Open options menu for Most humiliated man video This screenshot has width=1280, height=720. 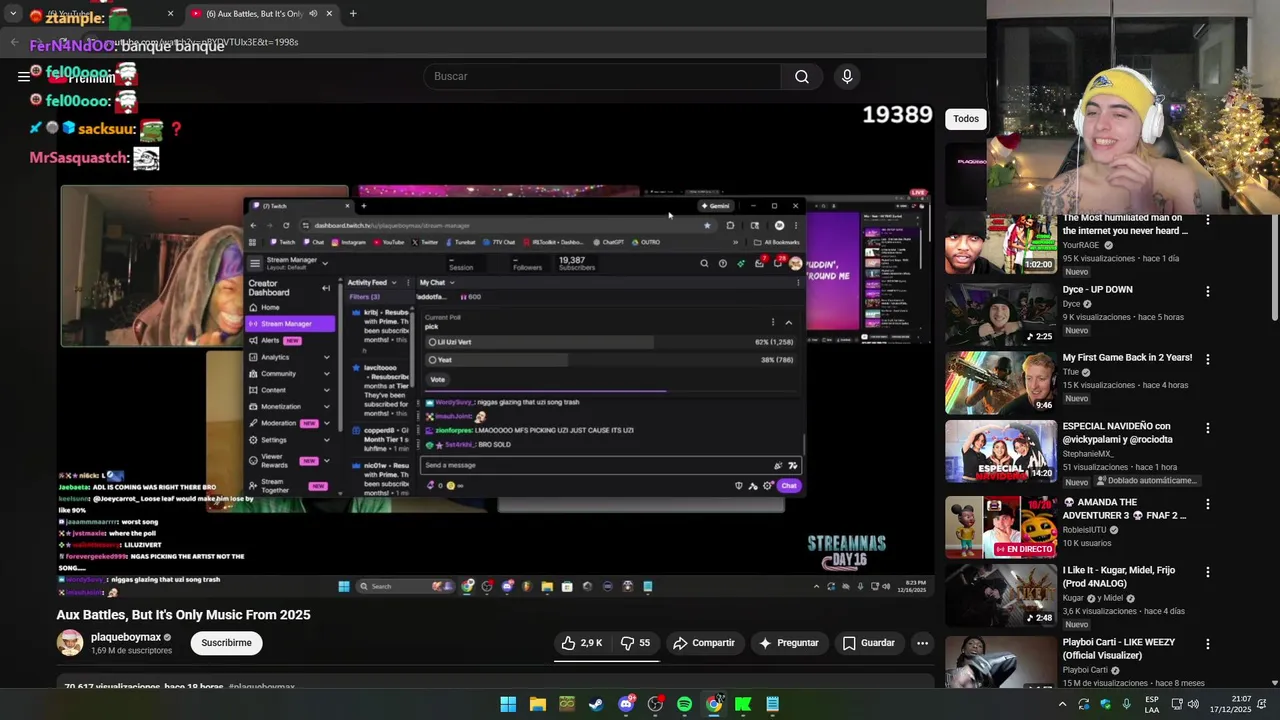1207,220
